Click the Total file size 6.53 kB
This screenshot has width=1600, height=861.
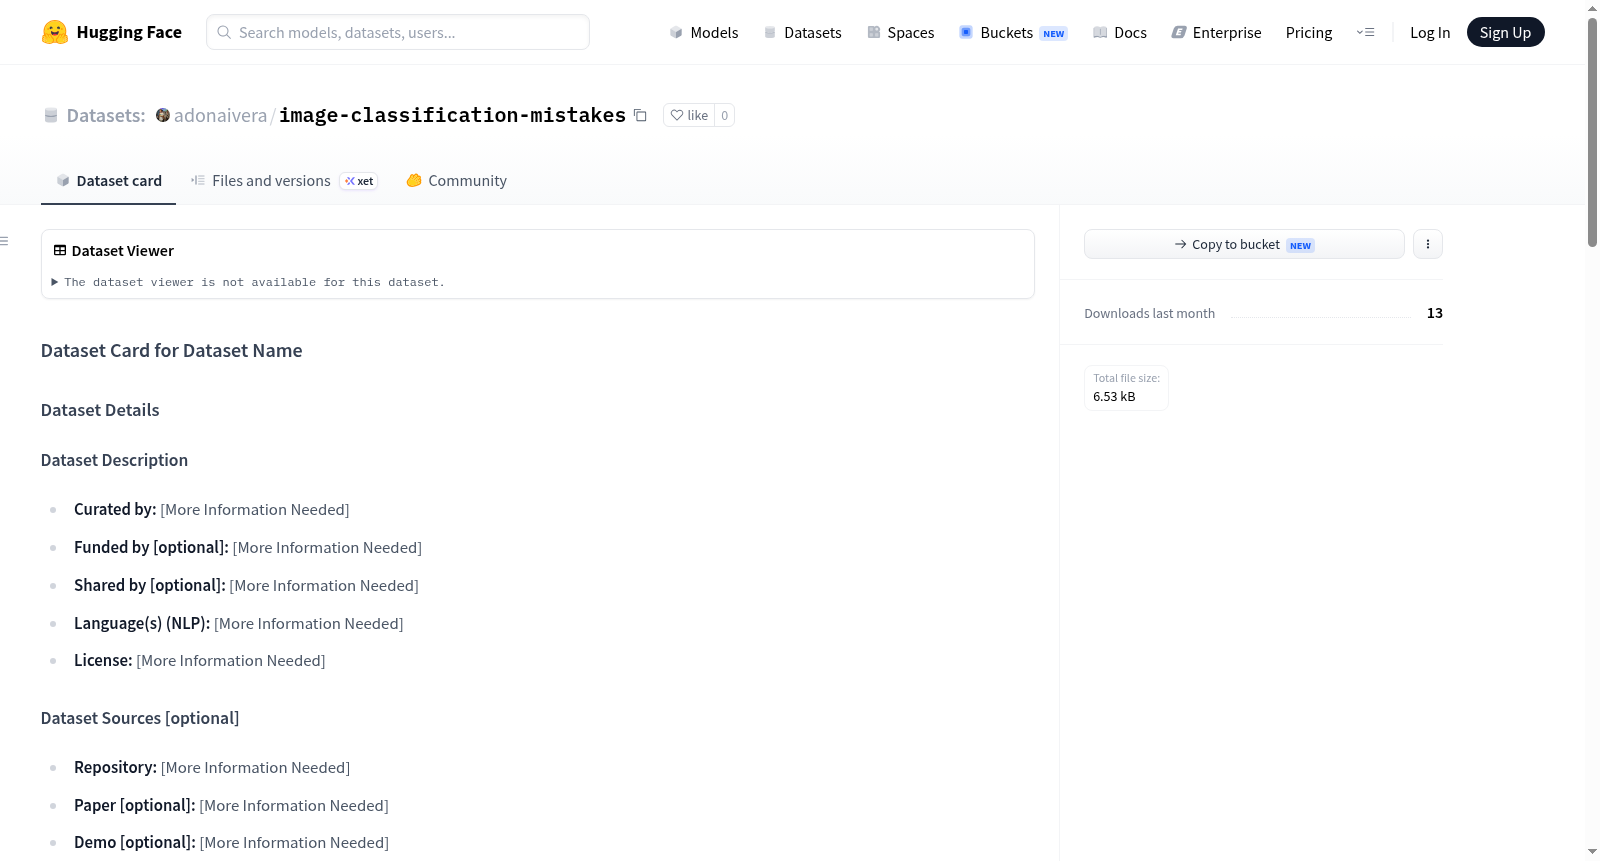coord(1126,387)
